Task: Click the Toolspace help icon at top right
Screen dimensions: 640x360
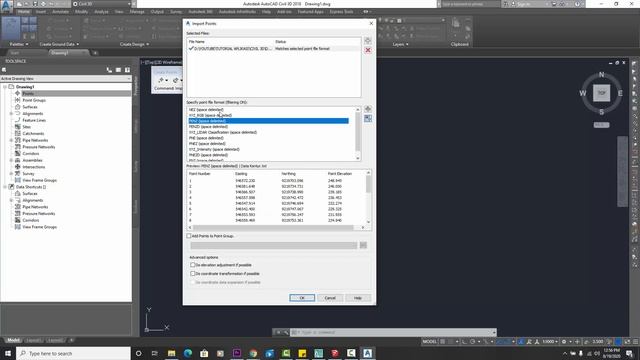Action: point(127,70)
